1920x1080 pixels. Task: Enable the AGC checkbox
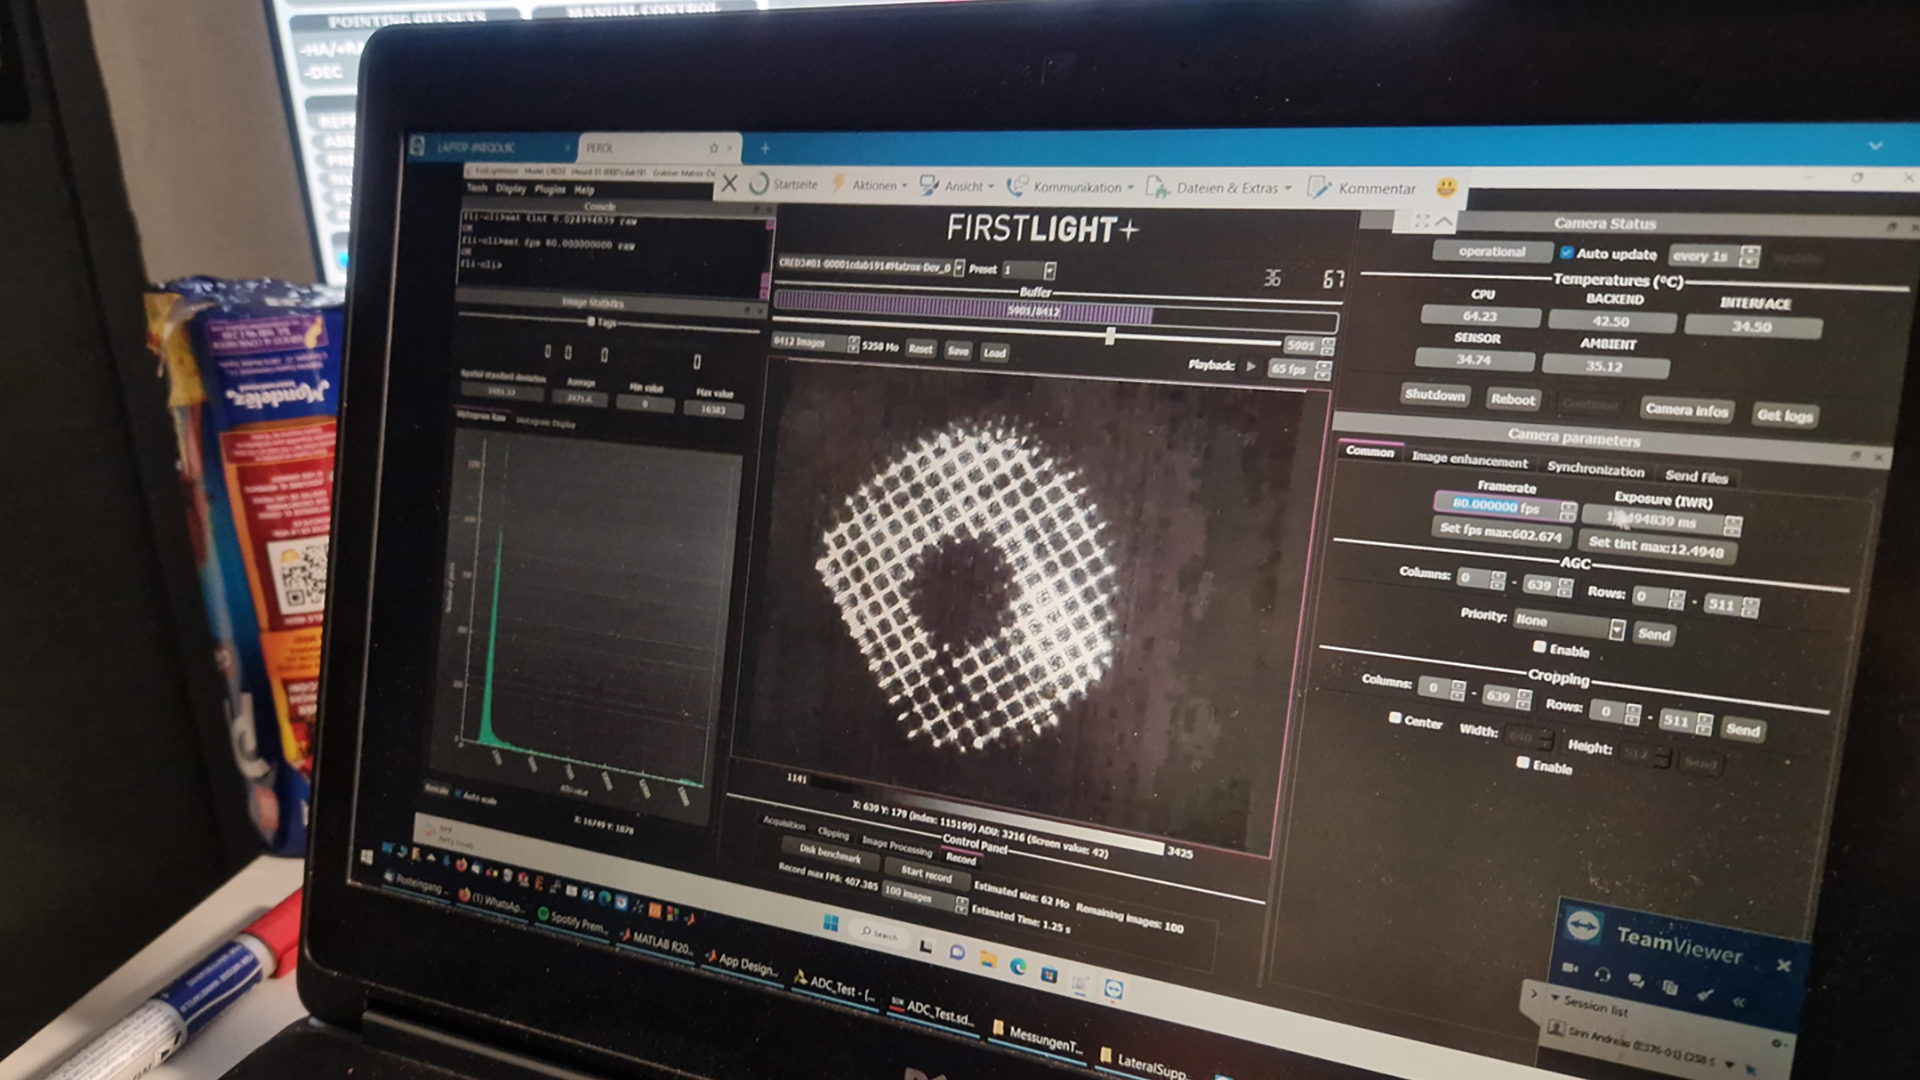(x=1540, y=648)
